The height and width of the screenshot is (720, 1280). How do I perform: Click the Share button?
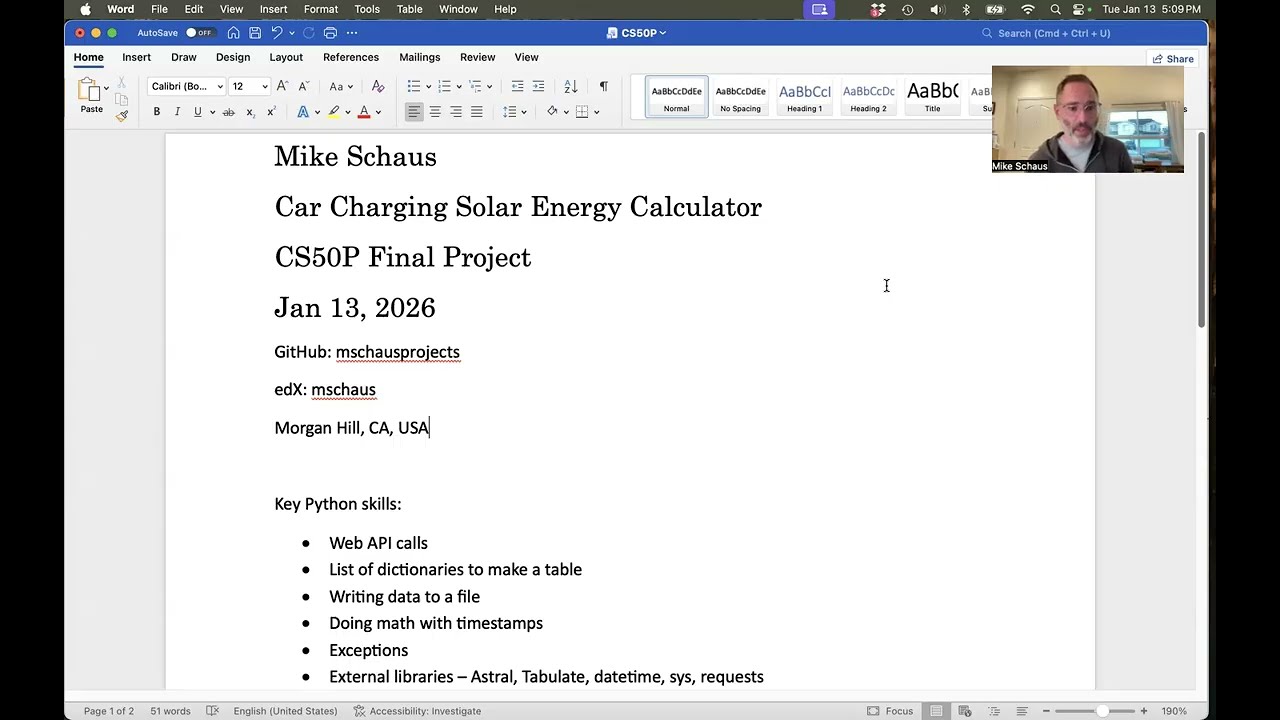(1174, 59)
